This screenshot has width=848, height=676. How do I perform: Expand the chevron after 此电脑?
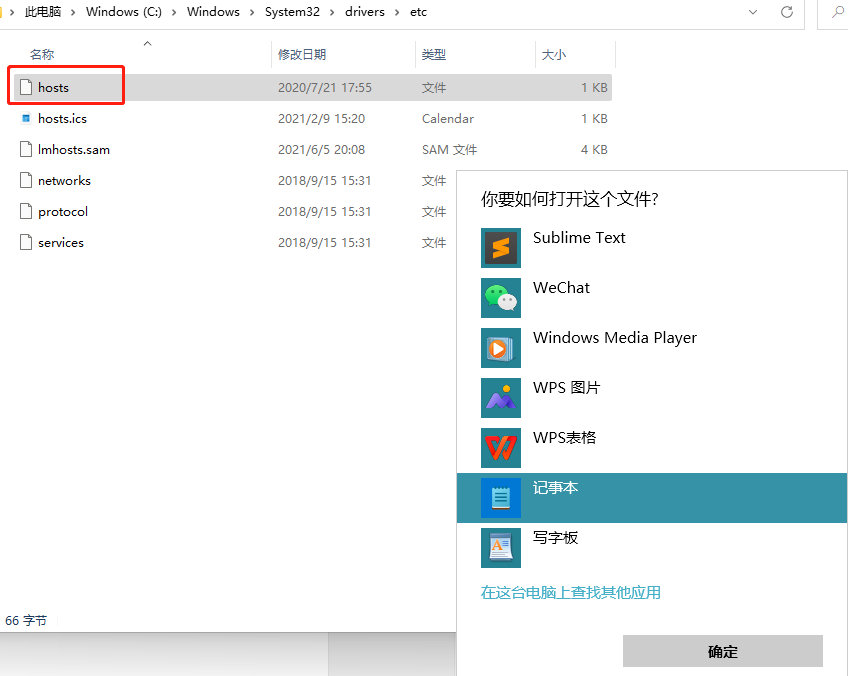(x=73, y=12)
